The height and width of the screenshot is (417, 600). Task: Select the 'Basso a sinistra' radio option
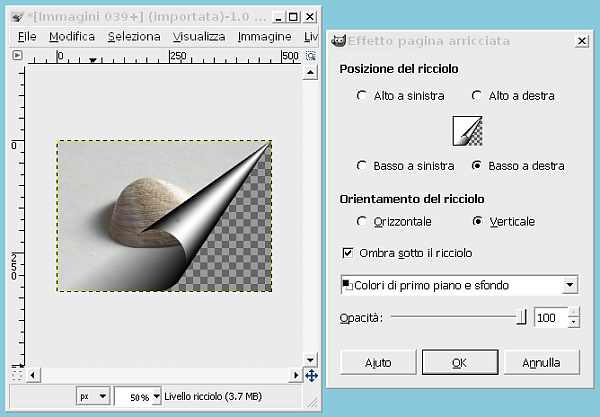[x=361, y=165]
